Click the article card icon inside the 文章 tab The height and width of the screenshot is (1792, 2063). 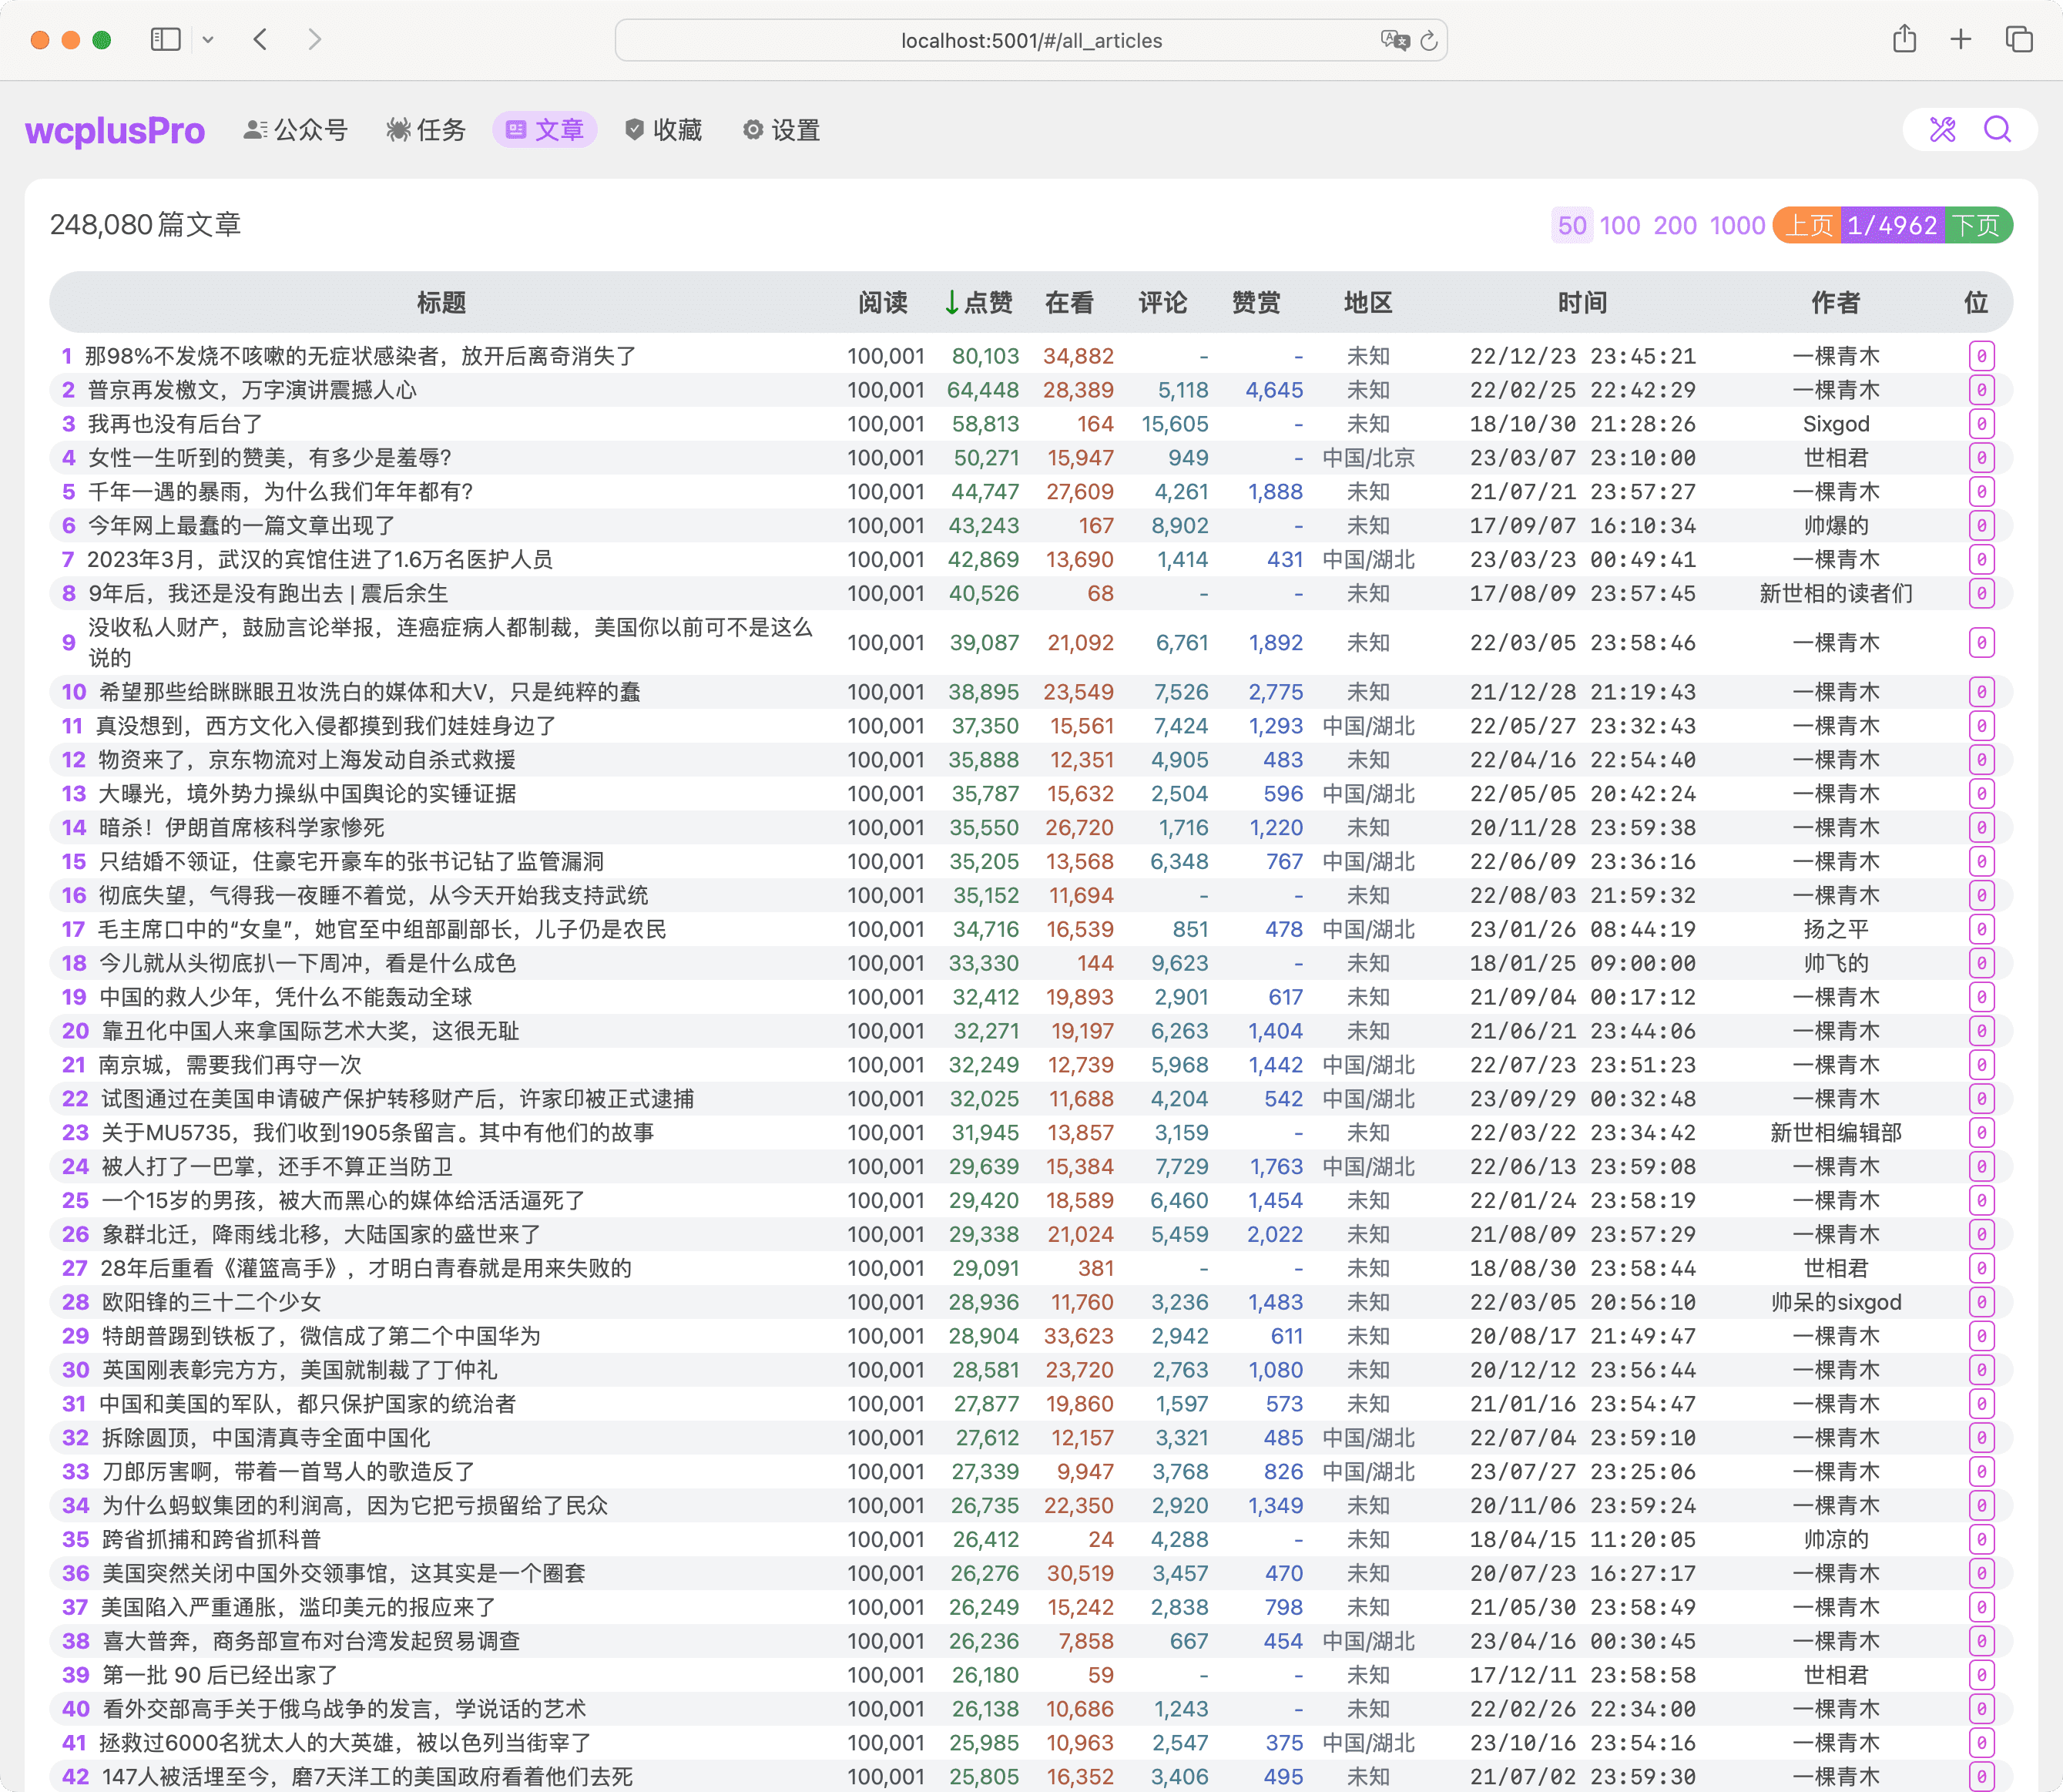(516, 129)
